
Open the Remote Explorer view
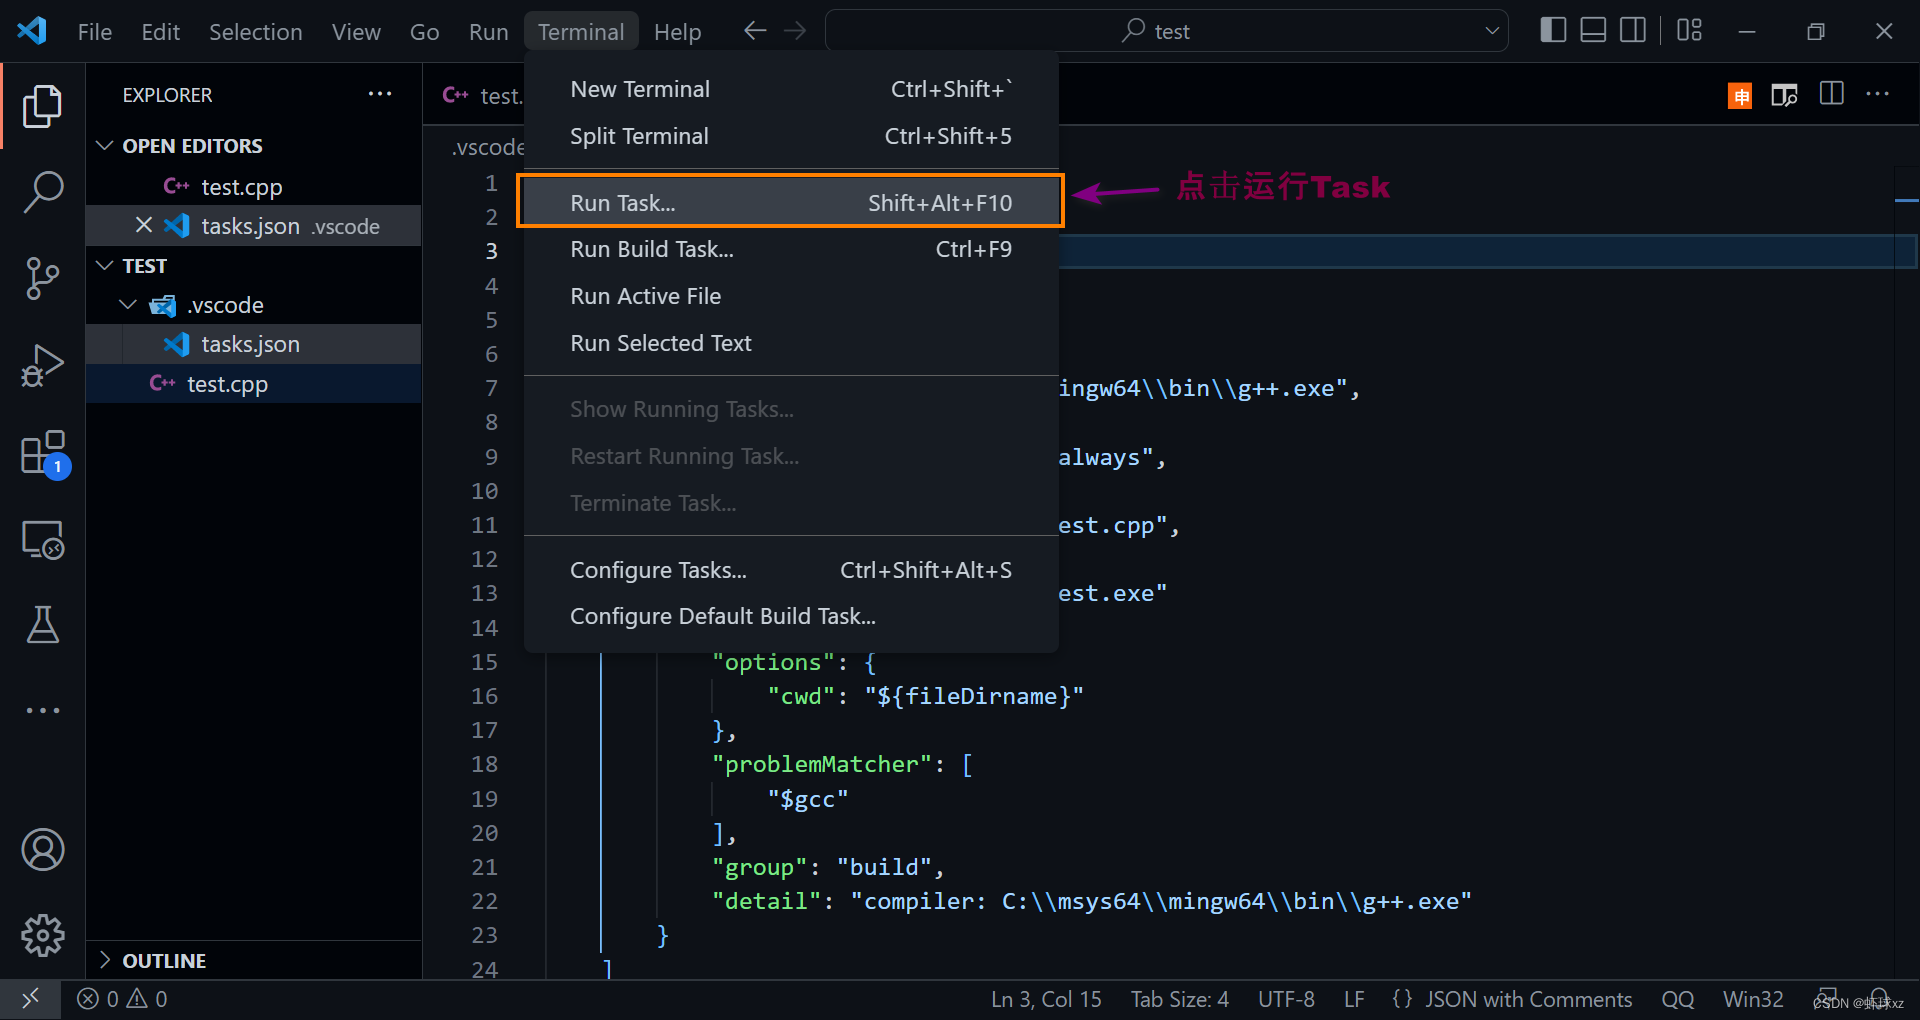[x=42, y=540]
